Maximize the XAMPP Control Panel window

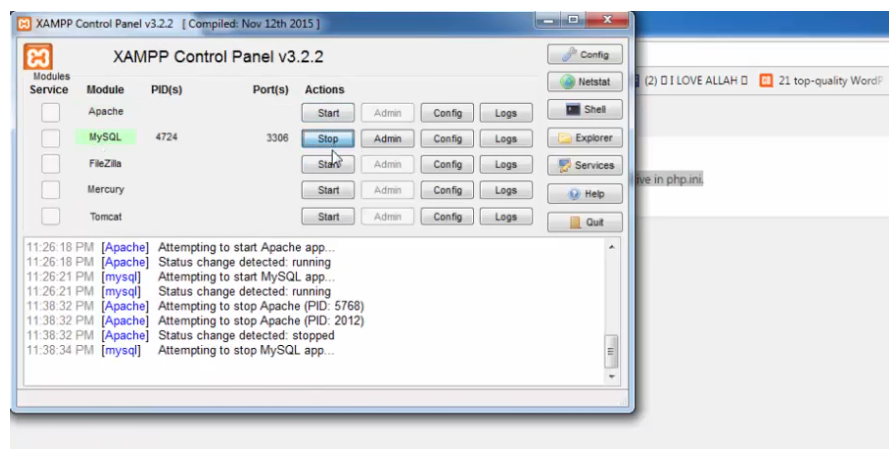coord(573,20)
